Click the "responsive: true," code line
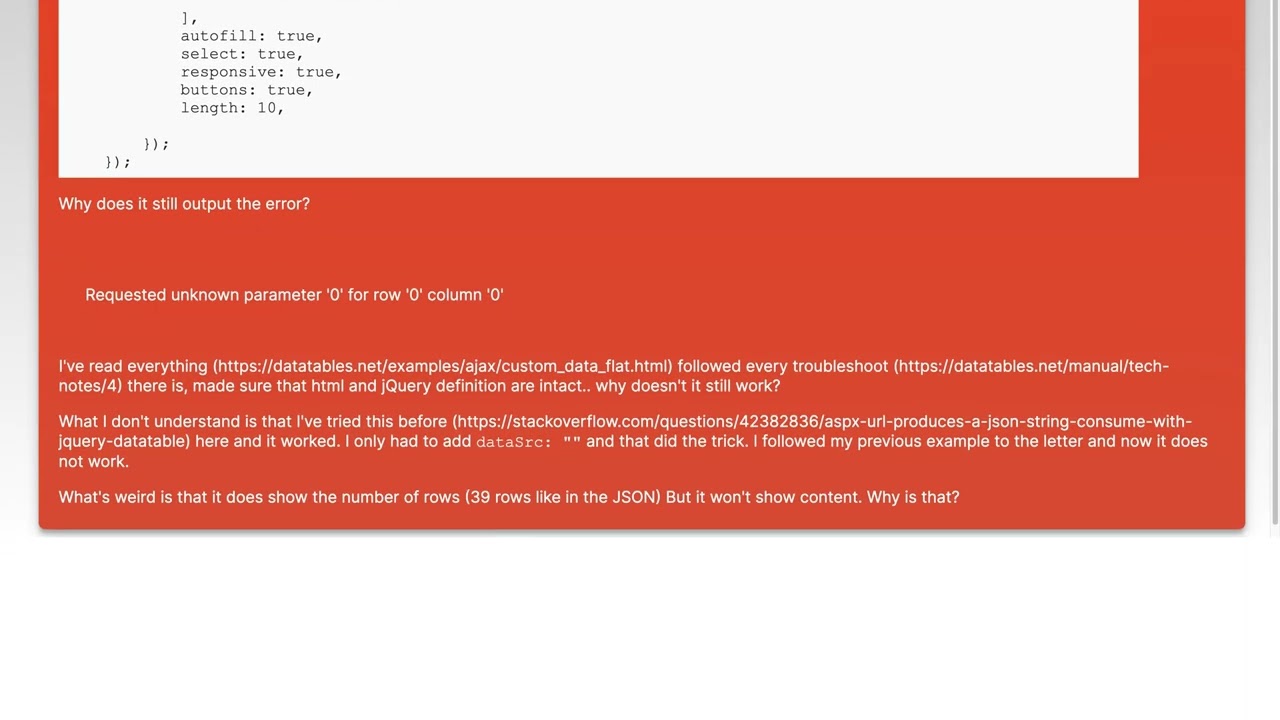The image size is (1280, 720). [261, 72]
